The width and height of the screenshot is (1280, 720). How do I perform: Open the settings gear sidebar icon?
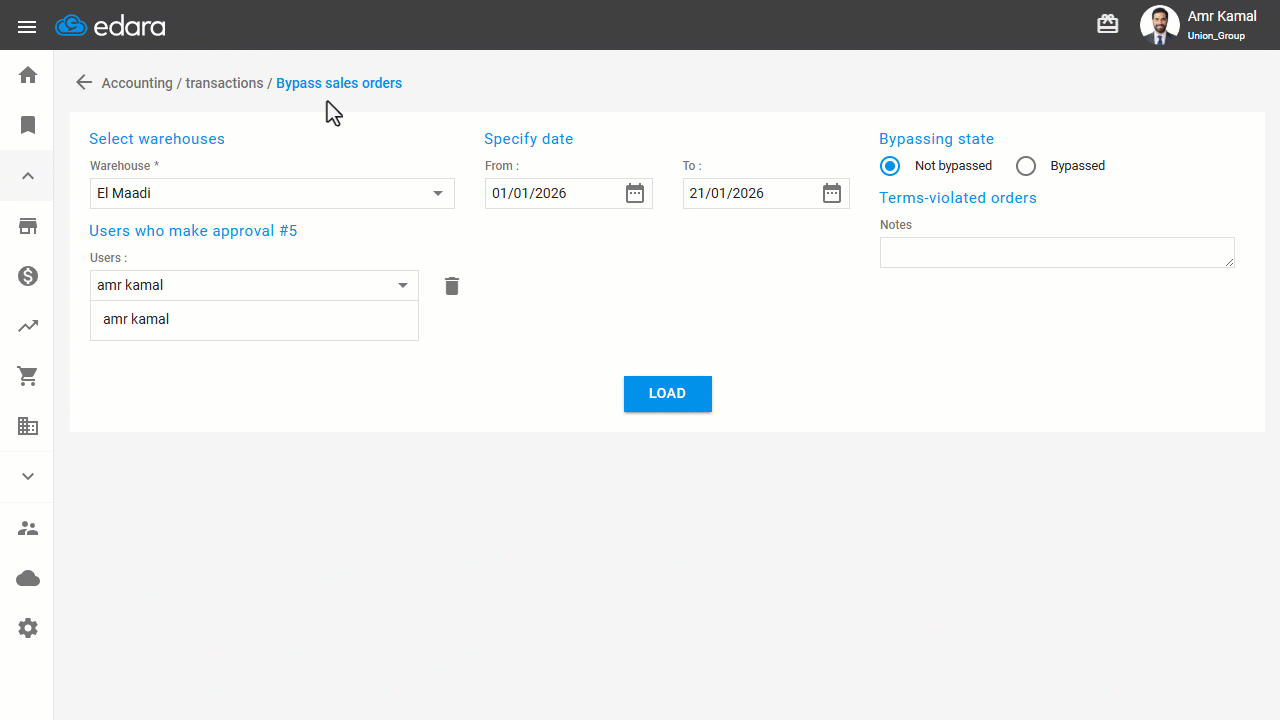tap(28, 628)
